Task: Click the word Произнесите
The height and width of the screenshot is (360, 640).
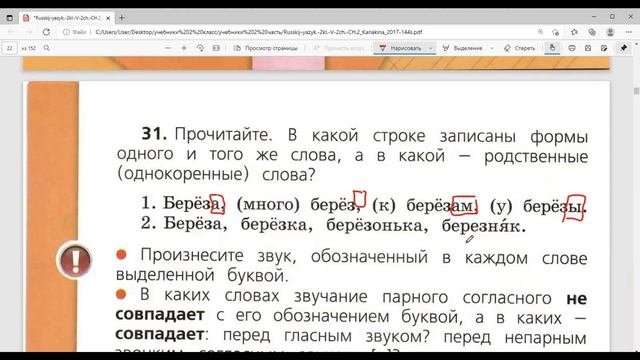Action: pos(192,255)
